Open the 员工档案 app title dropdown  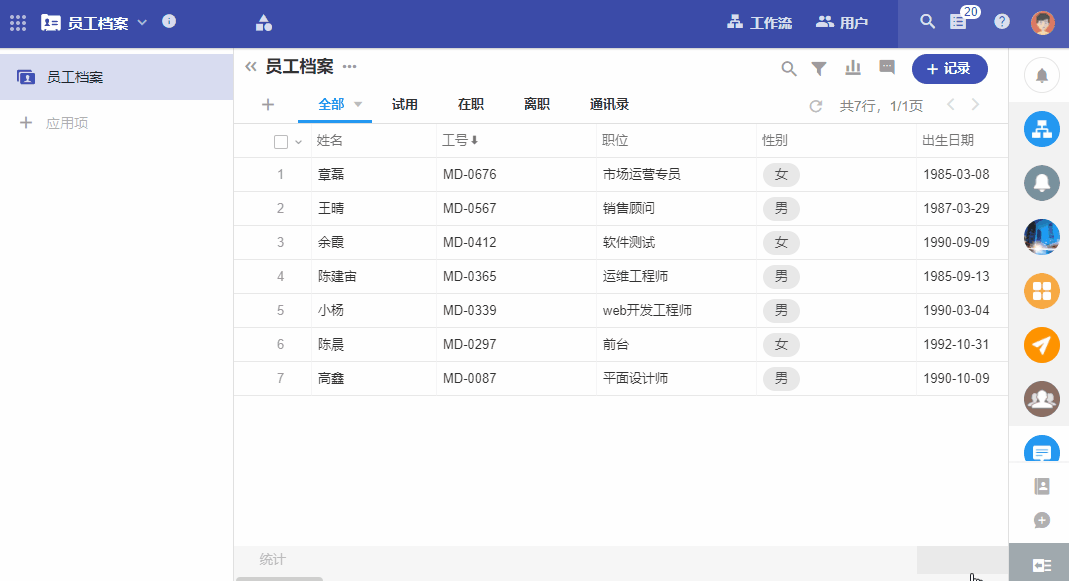(x=142, y=22)
